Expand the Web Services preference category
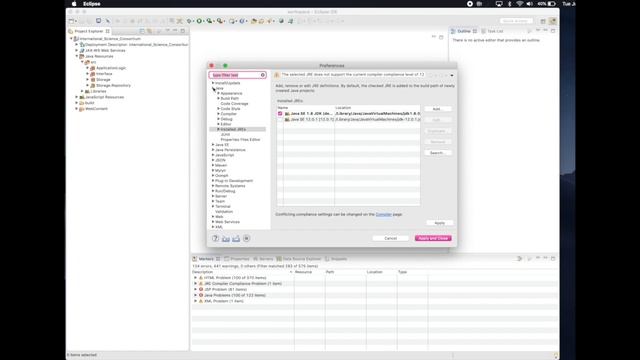The image size is (640, 360). [213, 222]
